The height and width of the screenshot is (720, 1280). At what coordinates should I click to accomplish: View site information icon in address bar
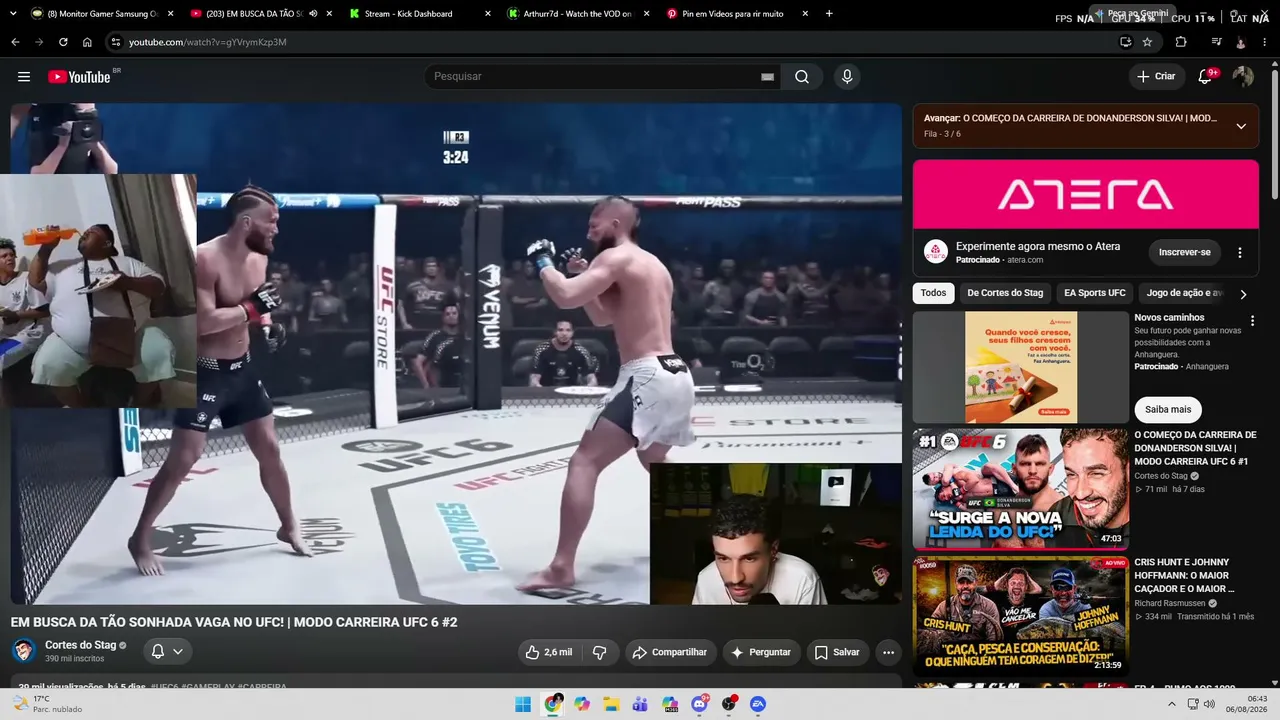click(116, 42)
